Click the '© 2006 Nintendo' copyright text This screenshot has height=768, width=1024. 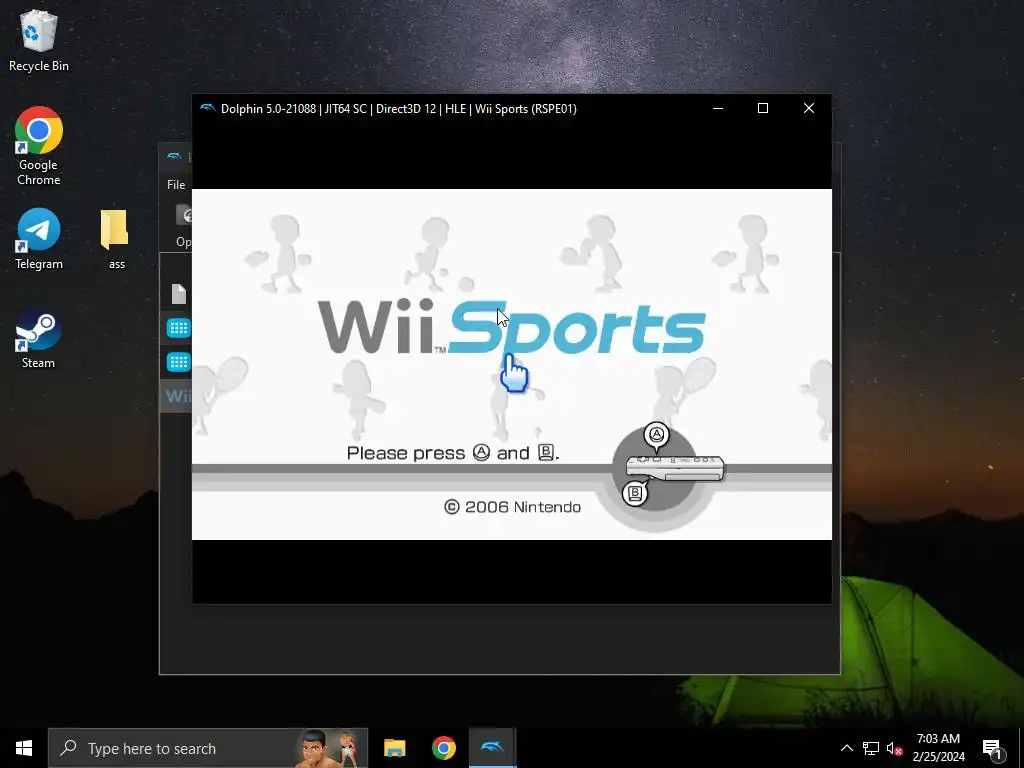512,507
